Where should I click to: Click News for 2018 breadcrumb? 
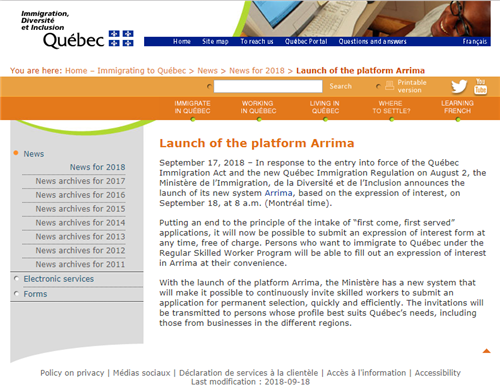point(257,71)
